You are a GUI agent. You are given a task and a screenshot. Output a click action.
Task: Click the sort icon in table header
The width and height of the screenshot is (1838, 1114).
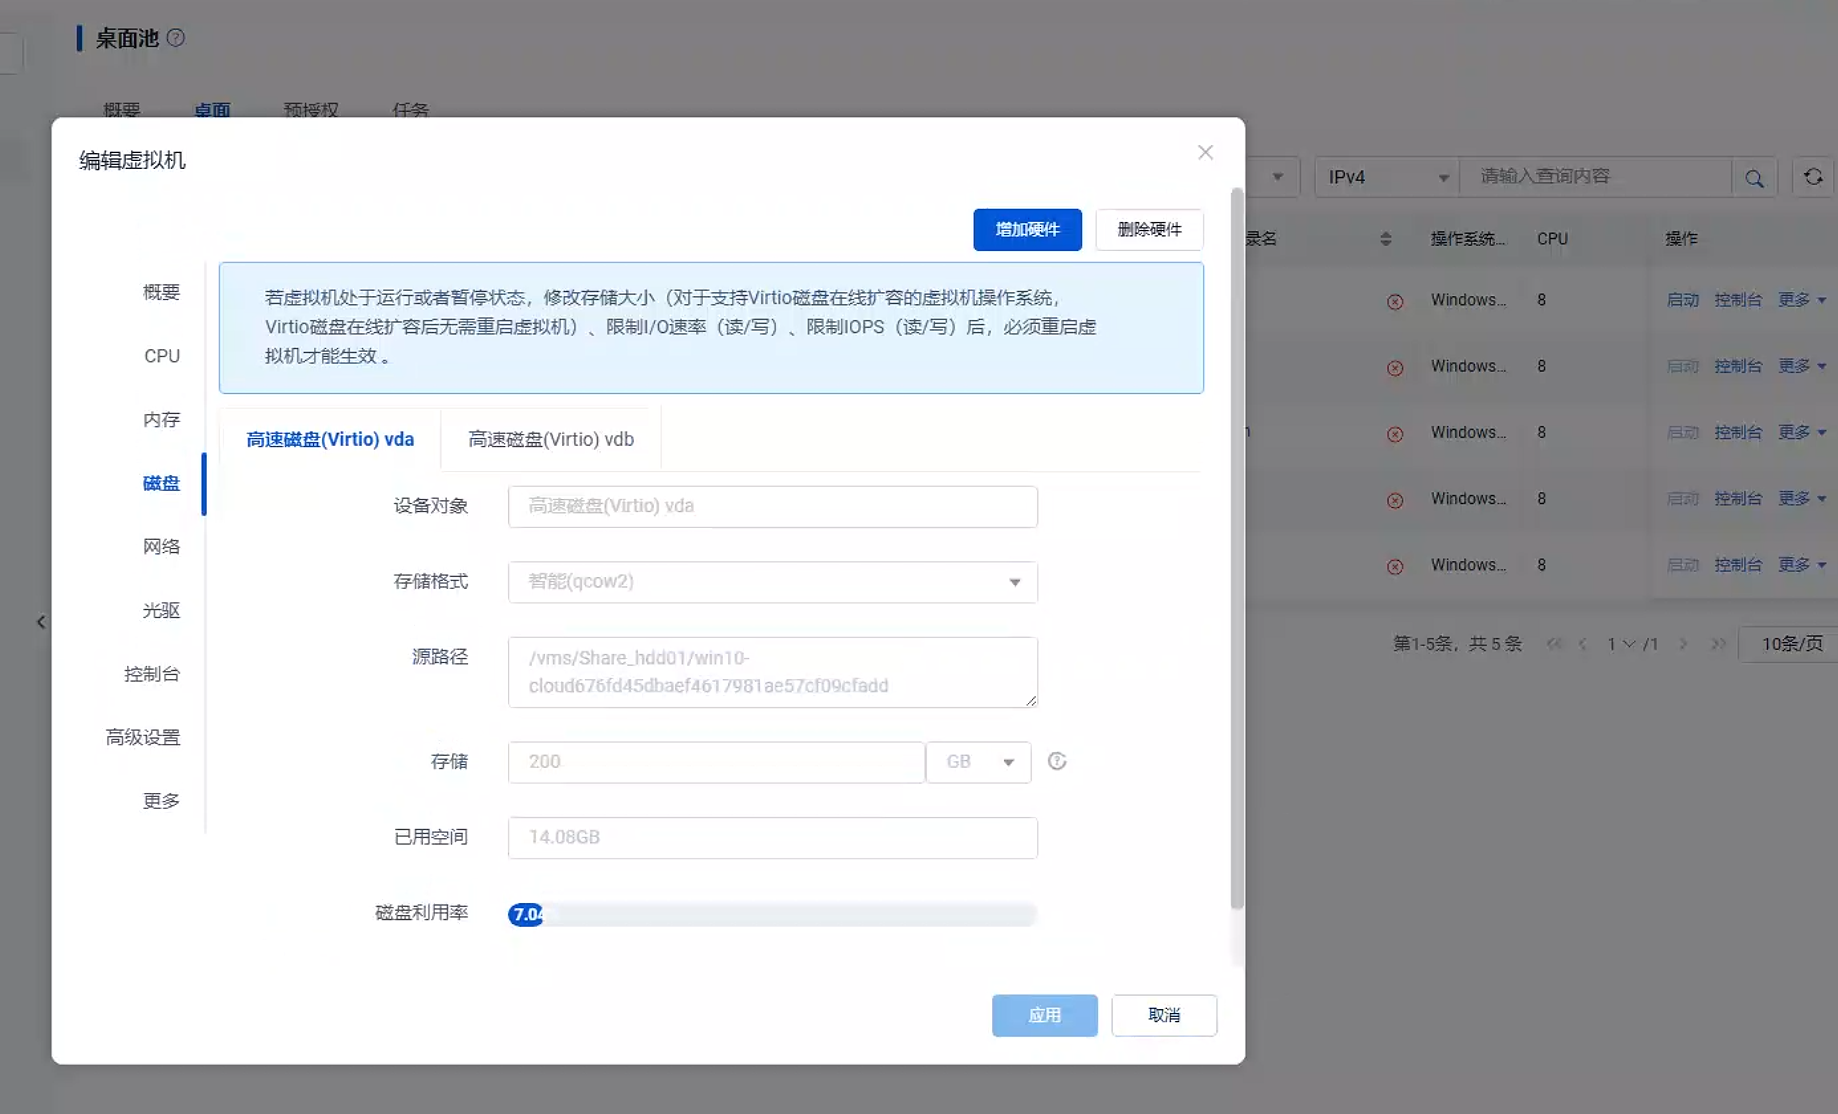click(x=1385, y=239)
